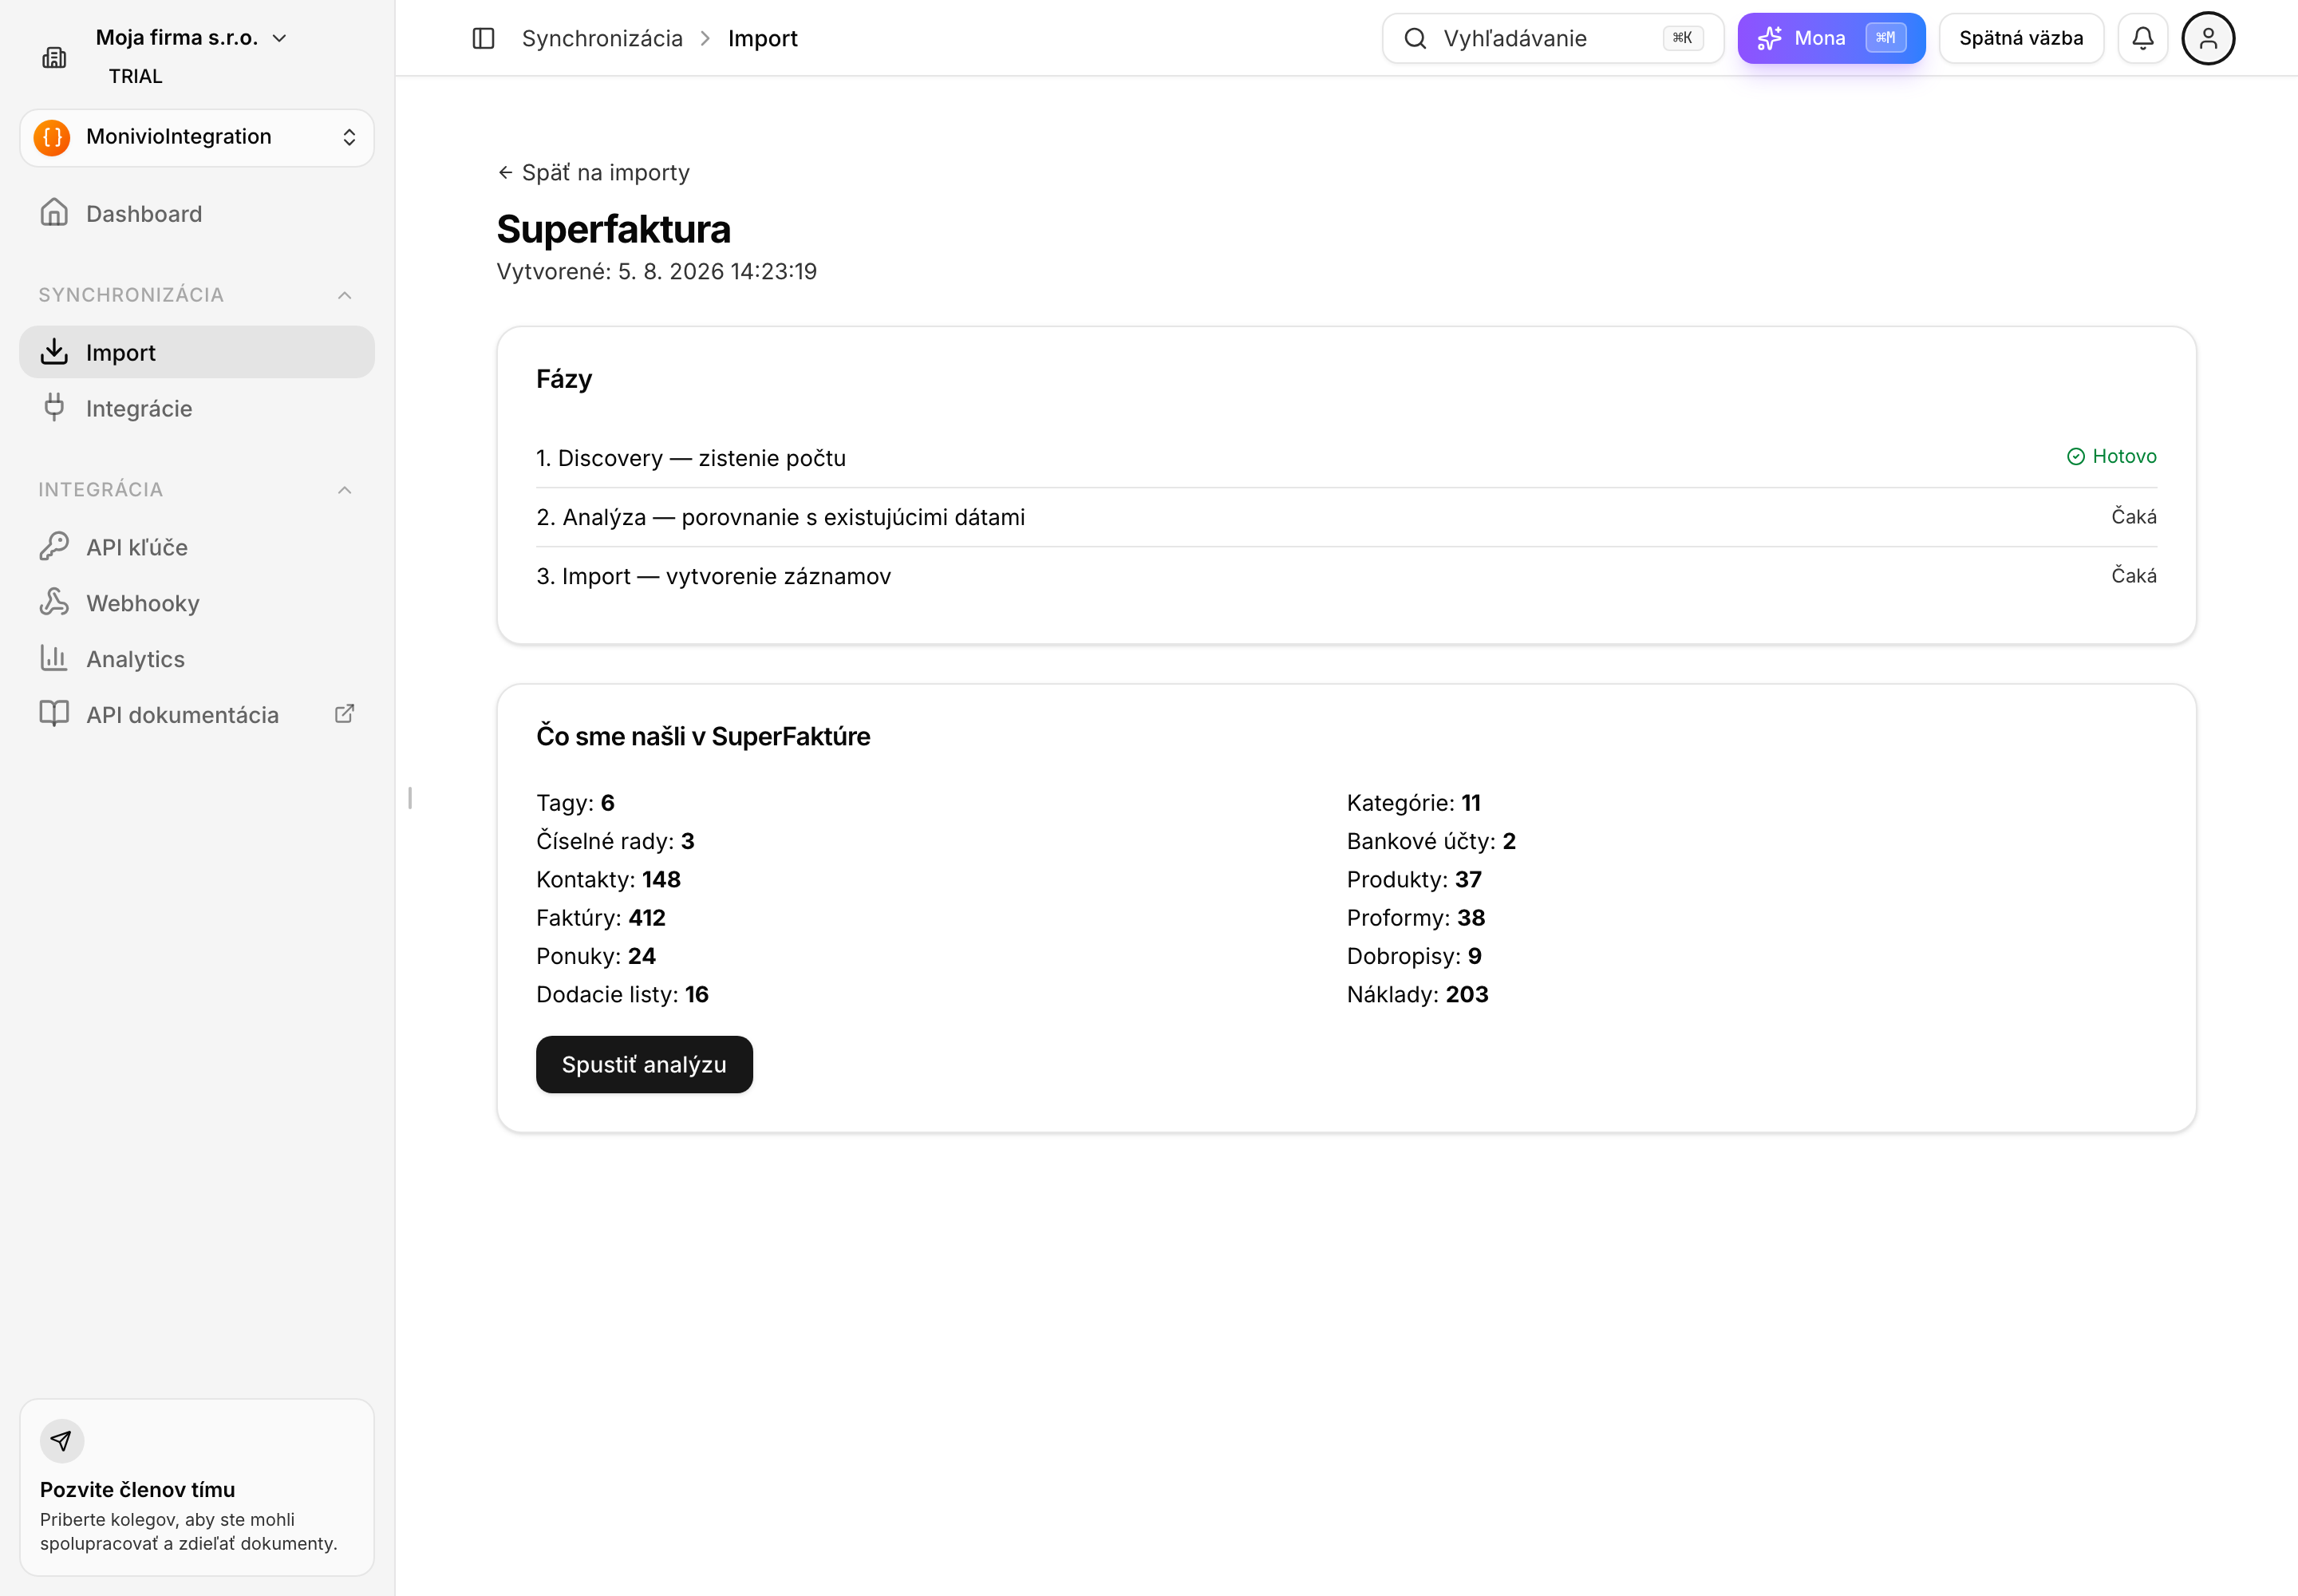Click Synchronizácia breadcrumb
The width and height of the screenshot is (2298, 1596).
(602, 38)
